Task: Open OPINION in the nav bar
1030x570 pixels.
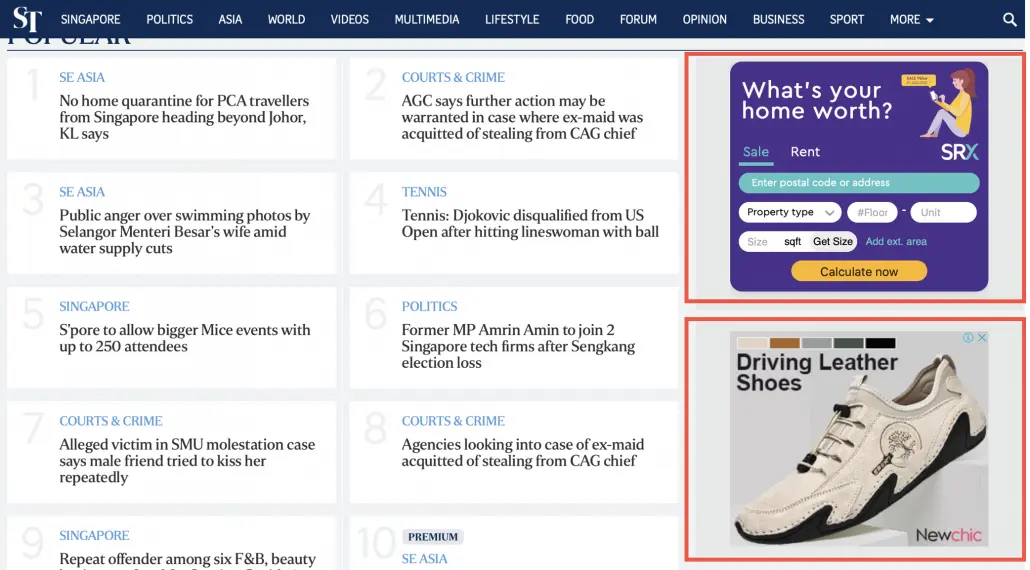Action: (x=705, y=20)
